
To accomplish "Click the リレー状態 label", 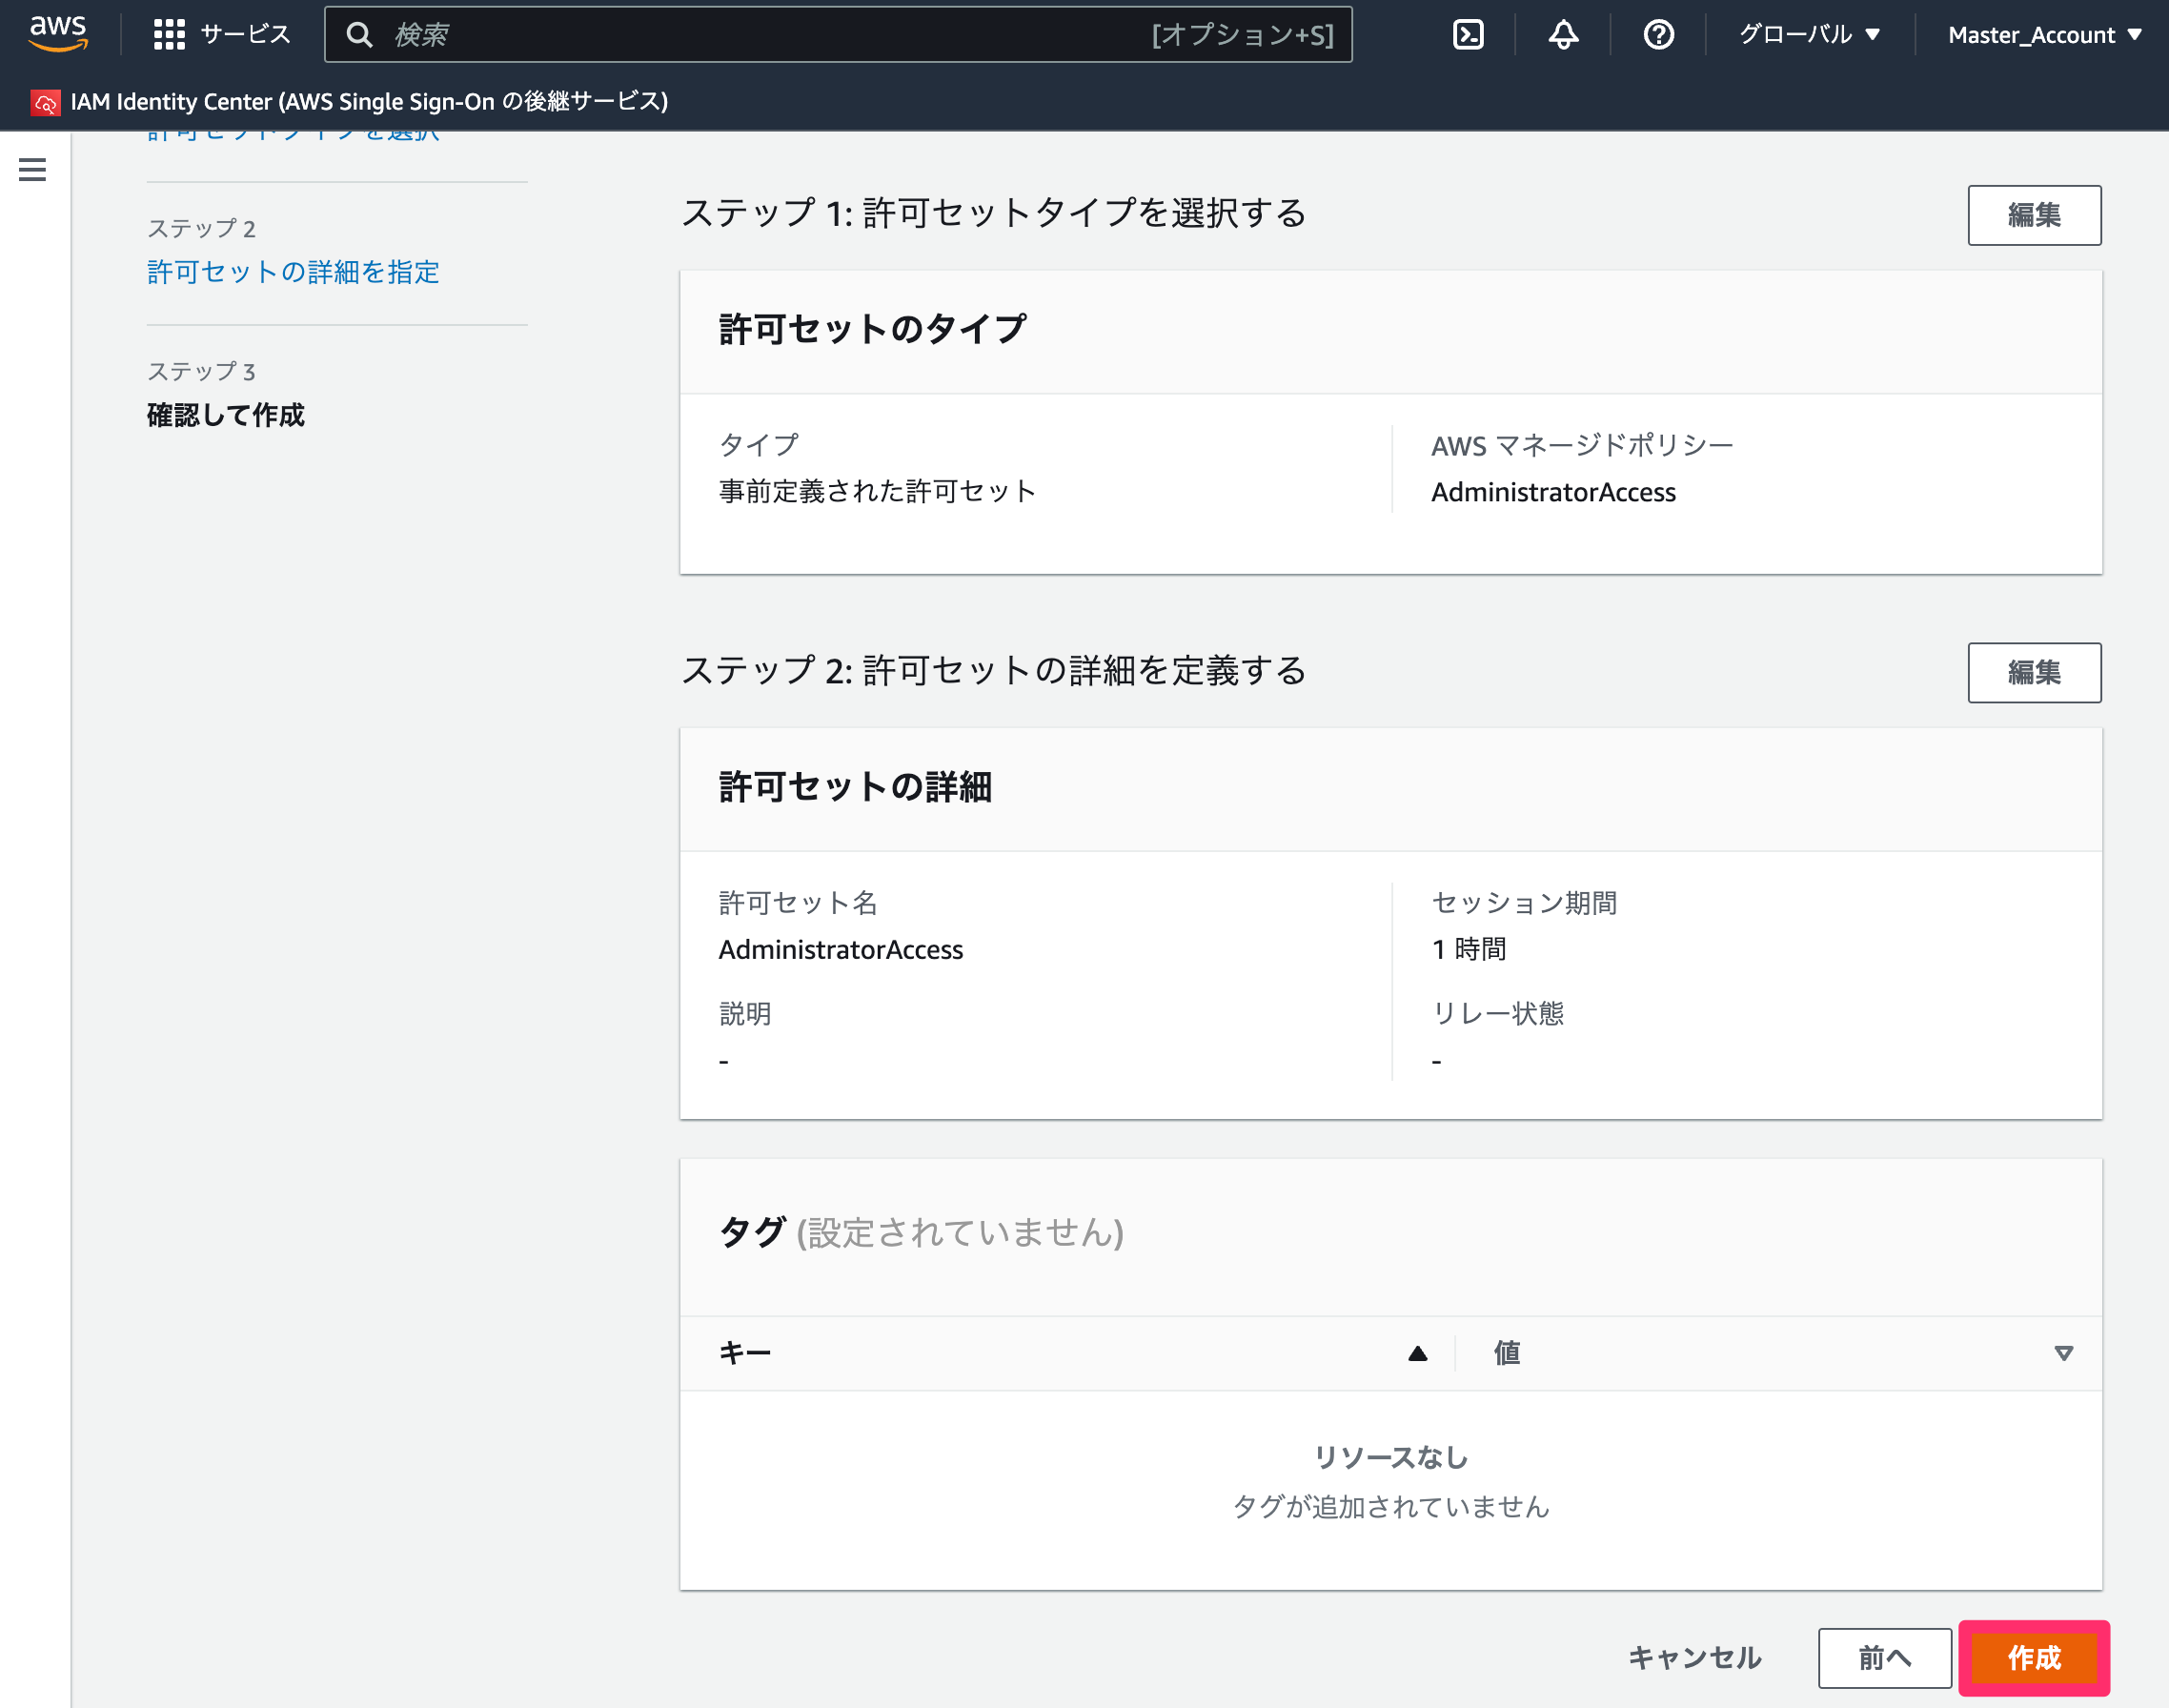I will point(1497,1014).
